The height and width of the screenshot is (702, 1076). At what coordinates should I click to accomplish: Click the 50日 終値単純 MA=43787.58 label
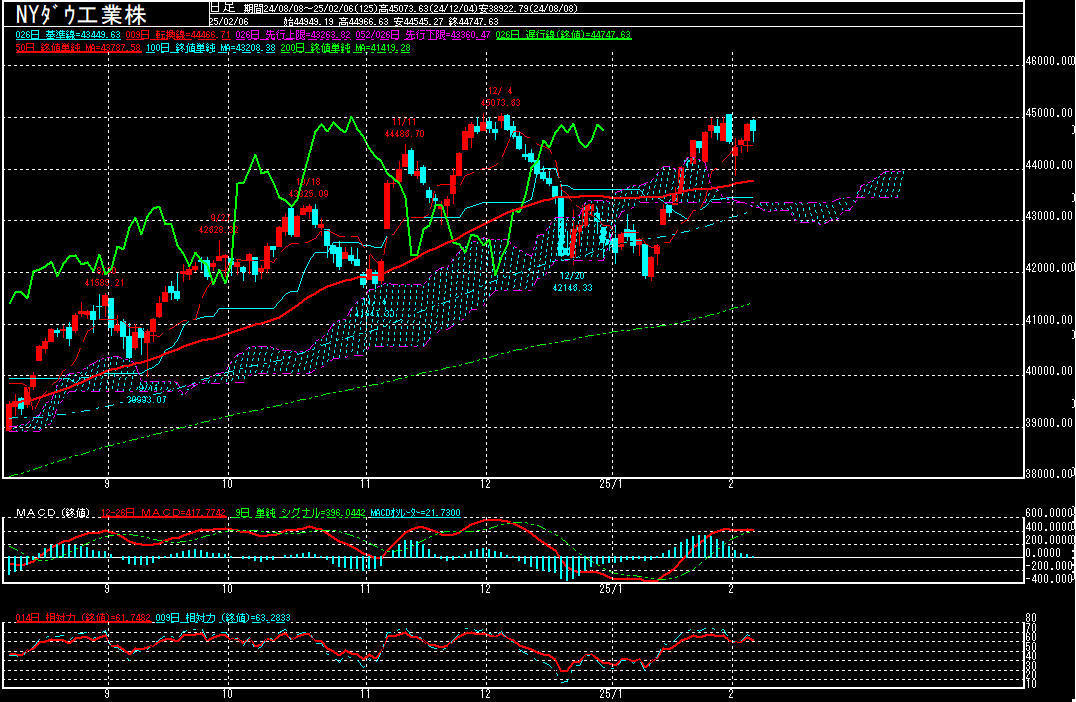pos(78,48)
